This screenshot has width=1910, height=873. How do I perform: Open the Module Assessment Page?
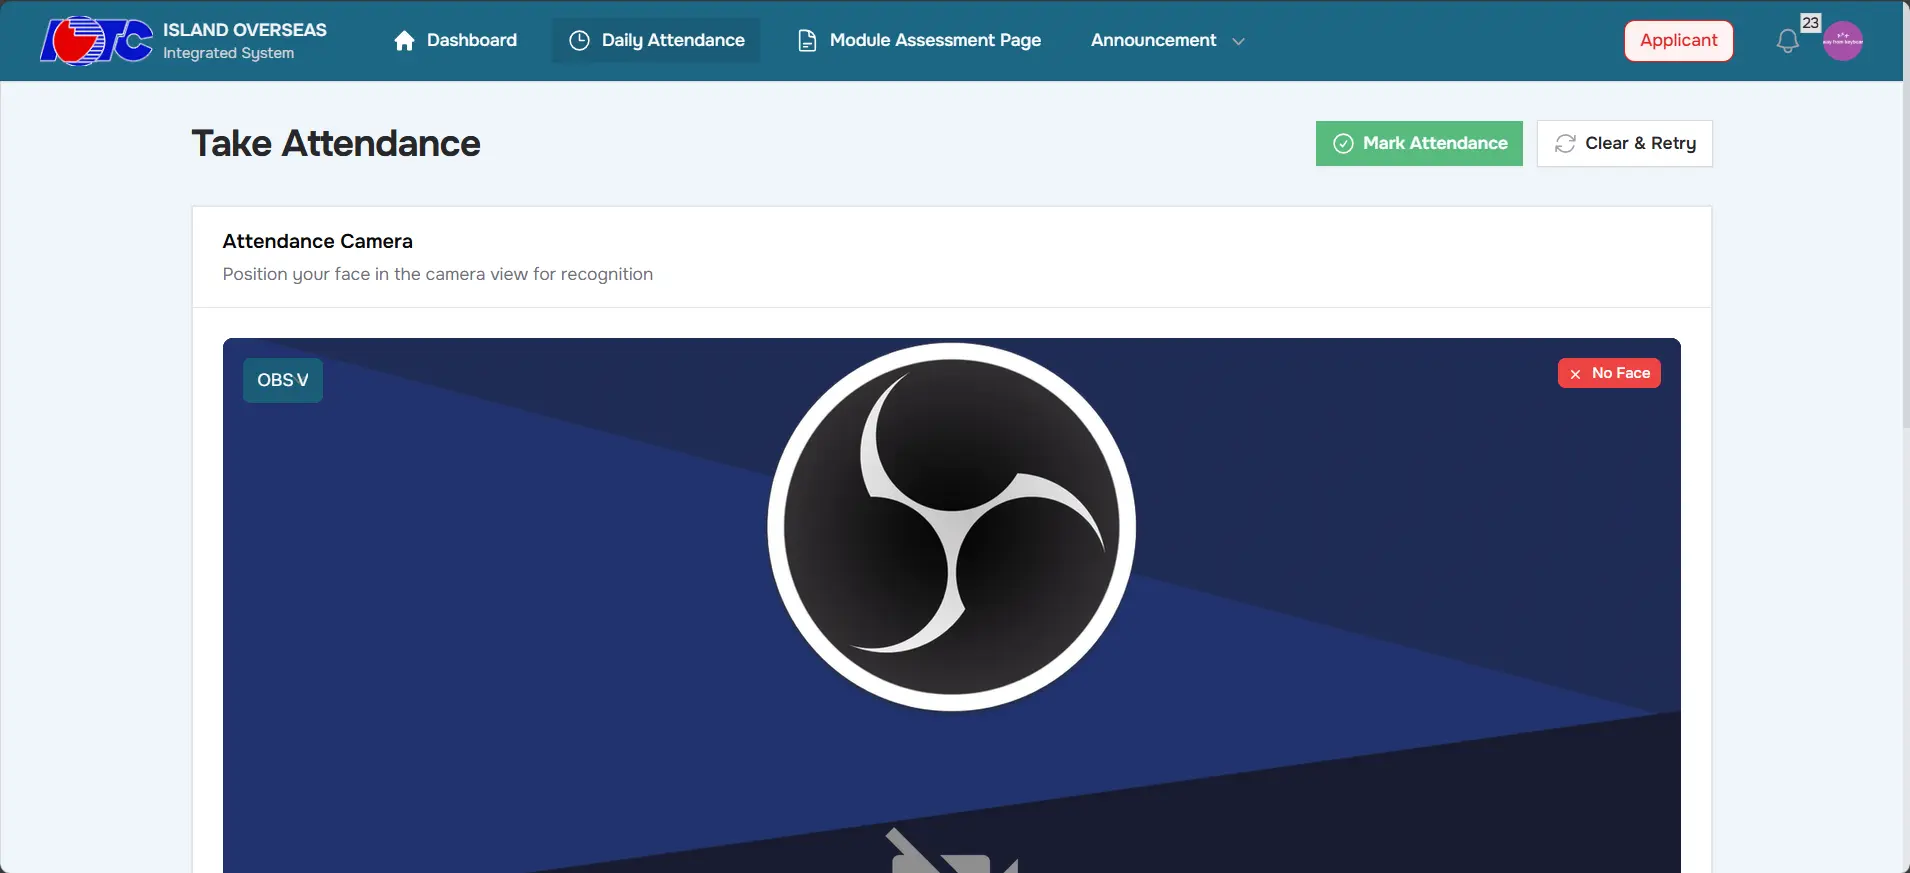point(934,41)
